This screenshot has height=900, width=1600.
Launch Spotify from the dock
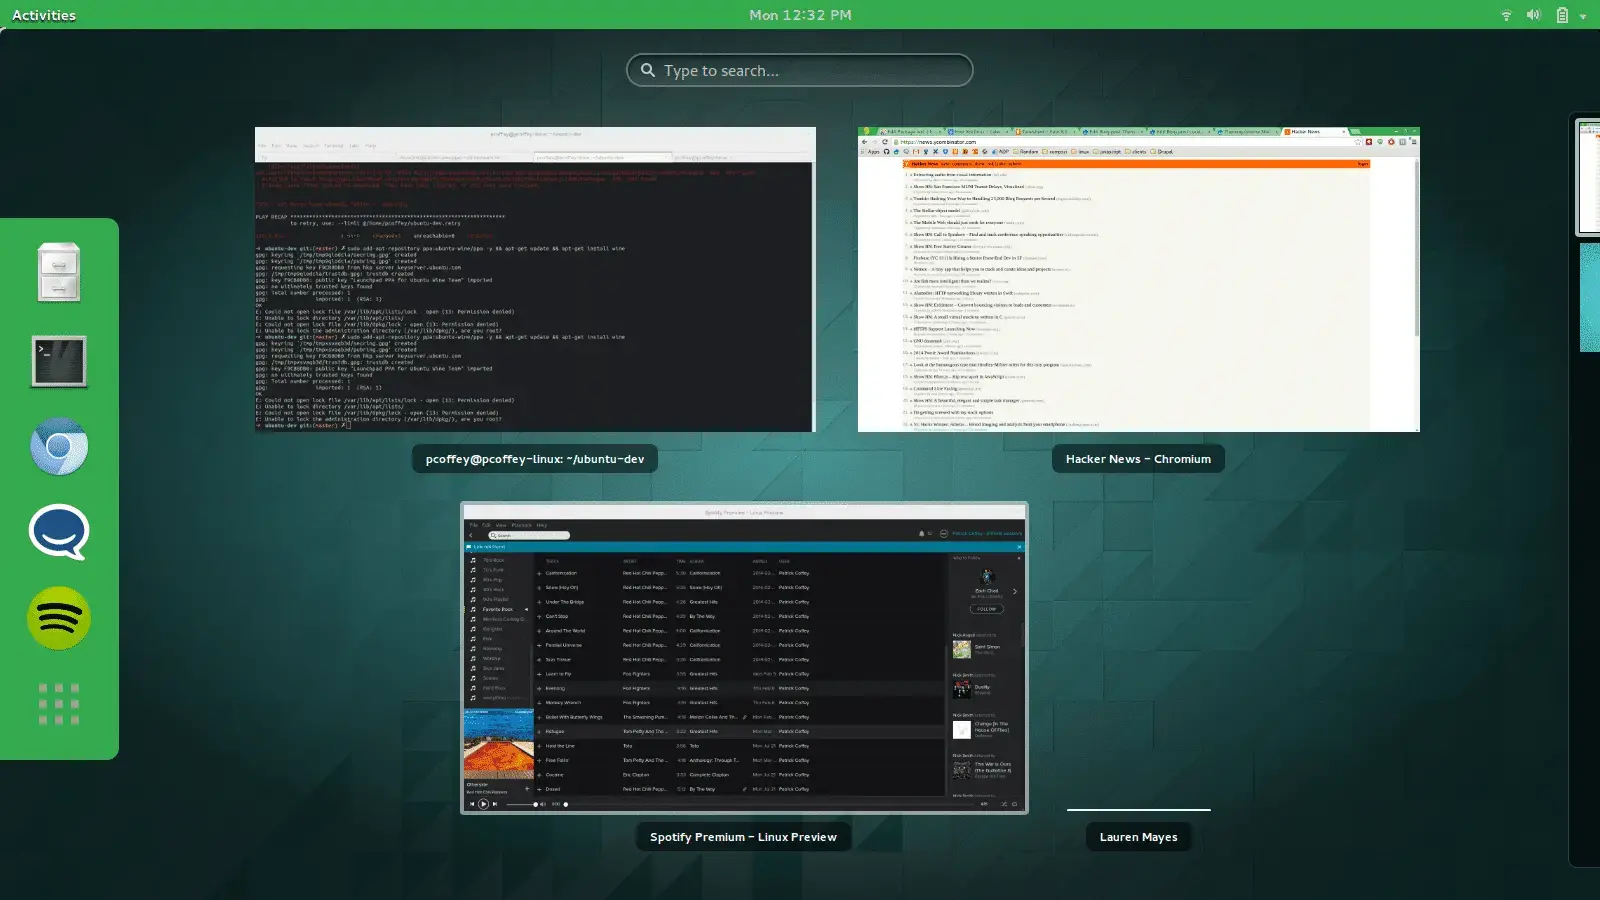[x=59, y=618]
